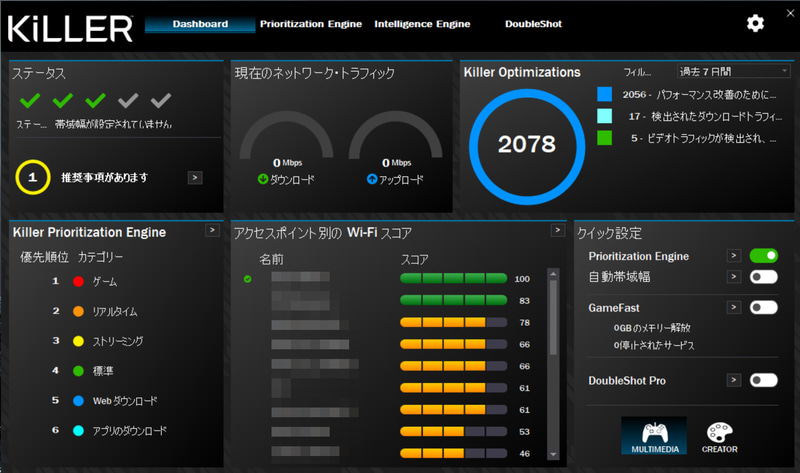
Task: Click the orange リアルタイム category dot
Action: 78,311
